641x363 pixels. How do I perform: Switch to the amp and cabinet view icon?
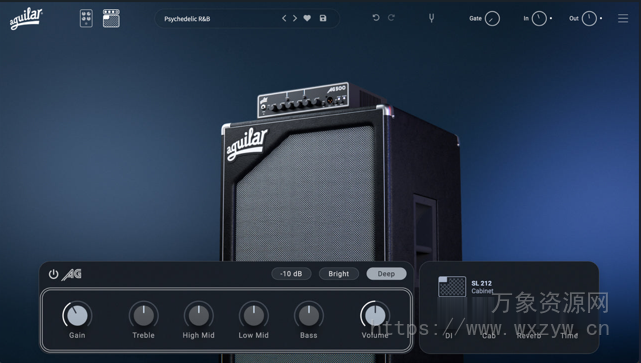pos(111,18)
